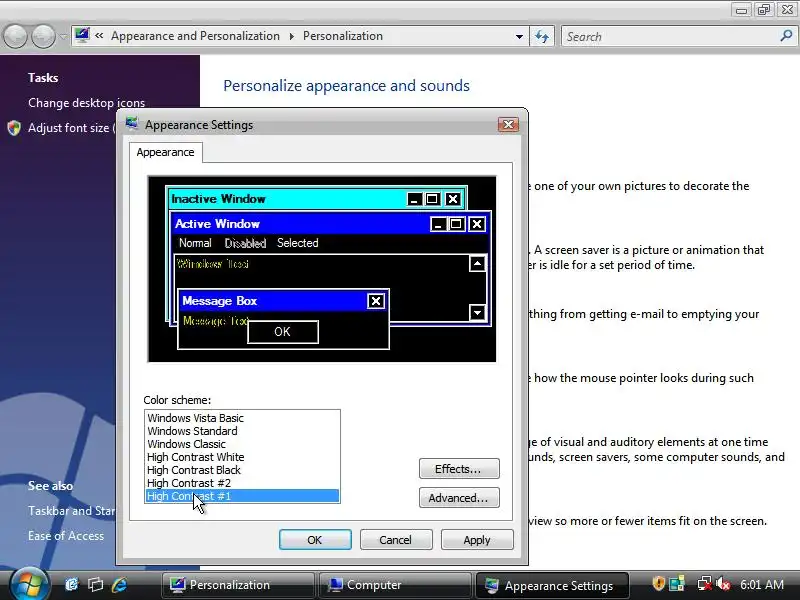Click the OK button inside preview
This screenshot has height=600, width=800.
coord(283,332)
